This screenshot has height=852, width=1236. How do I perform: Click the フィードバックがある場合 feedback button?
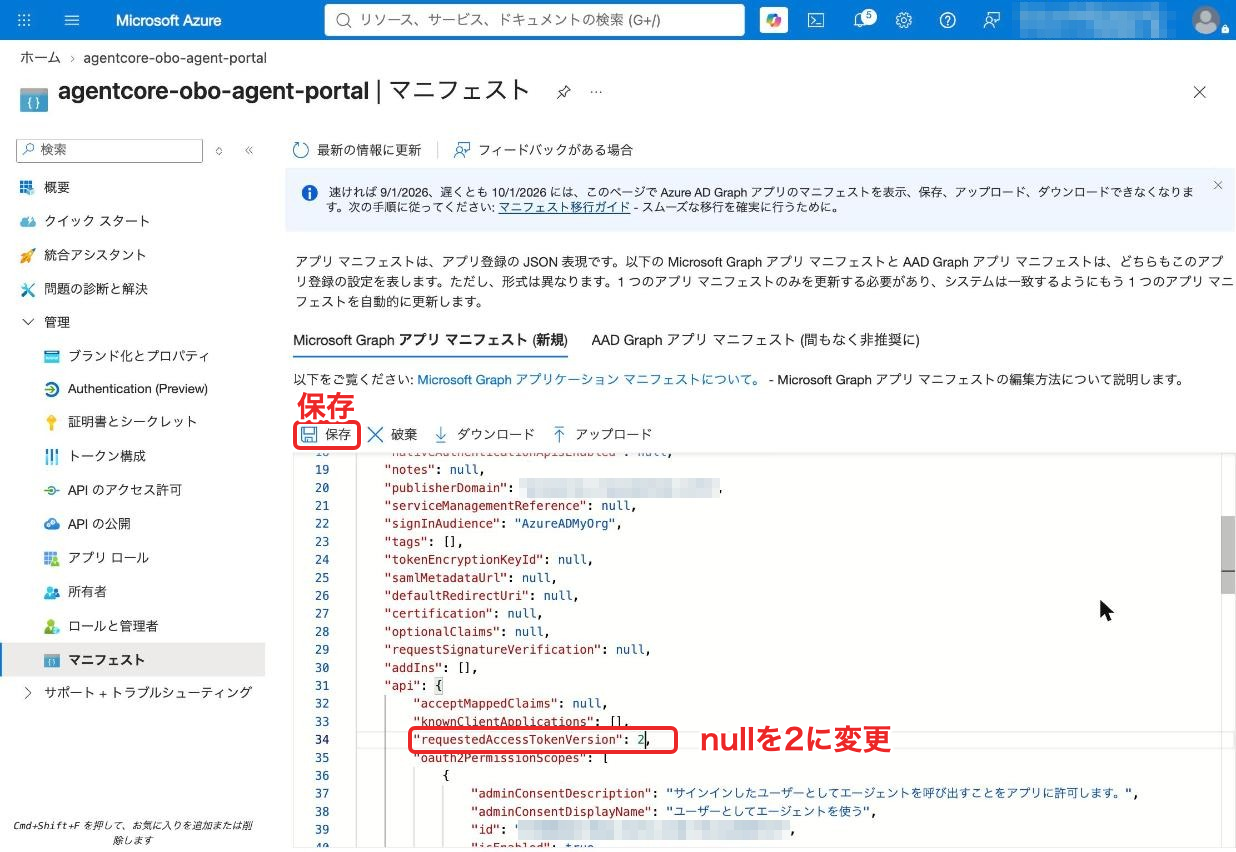pos(543,150)
